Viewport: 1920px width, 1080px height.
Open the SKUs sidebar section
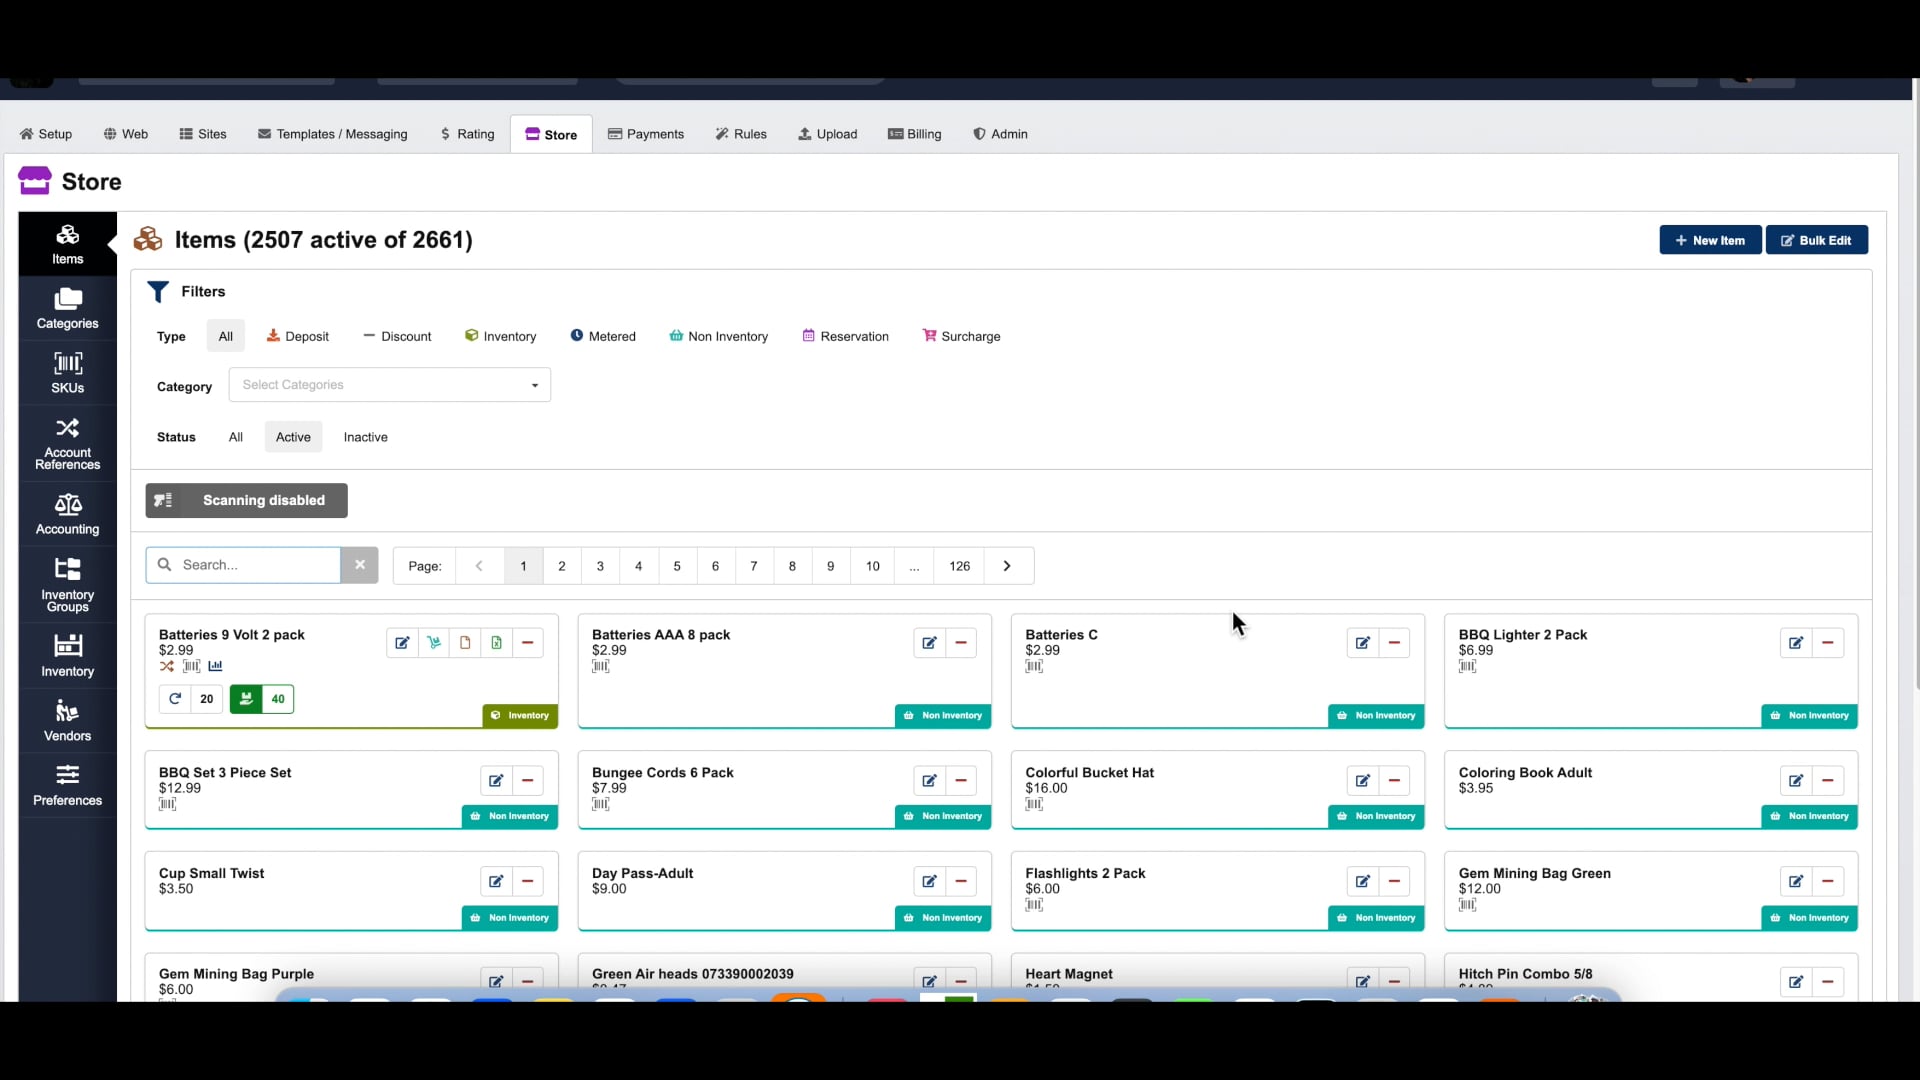(x=67, y=373)
